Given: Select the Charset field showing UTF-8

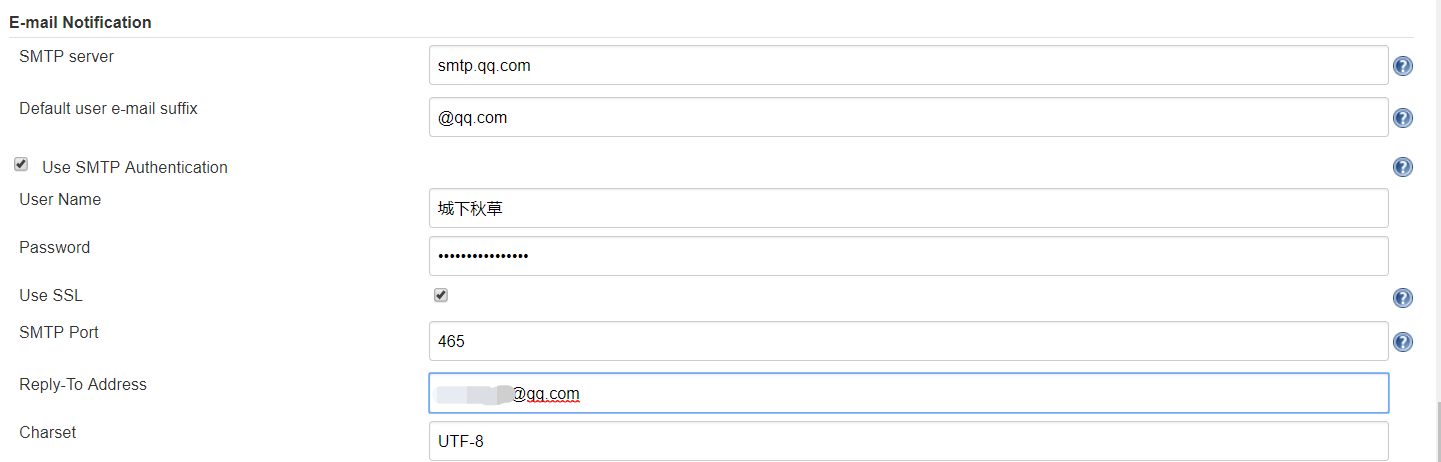Looking at the screenshot, I should [908, 441].
